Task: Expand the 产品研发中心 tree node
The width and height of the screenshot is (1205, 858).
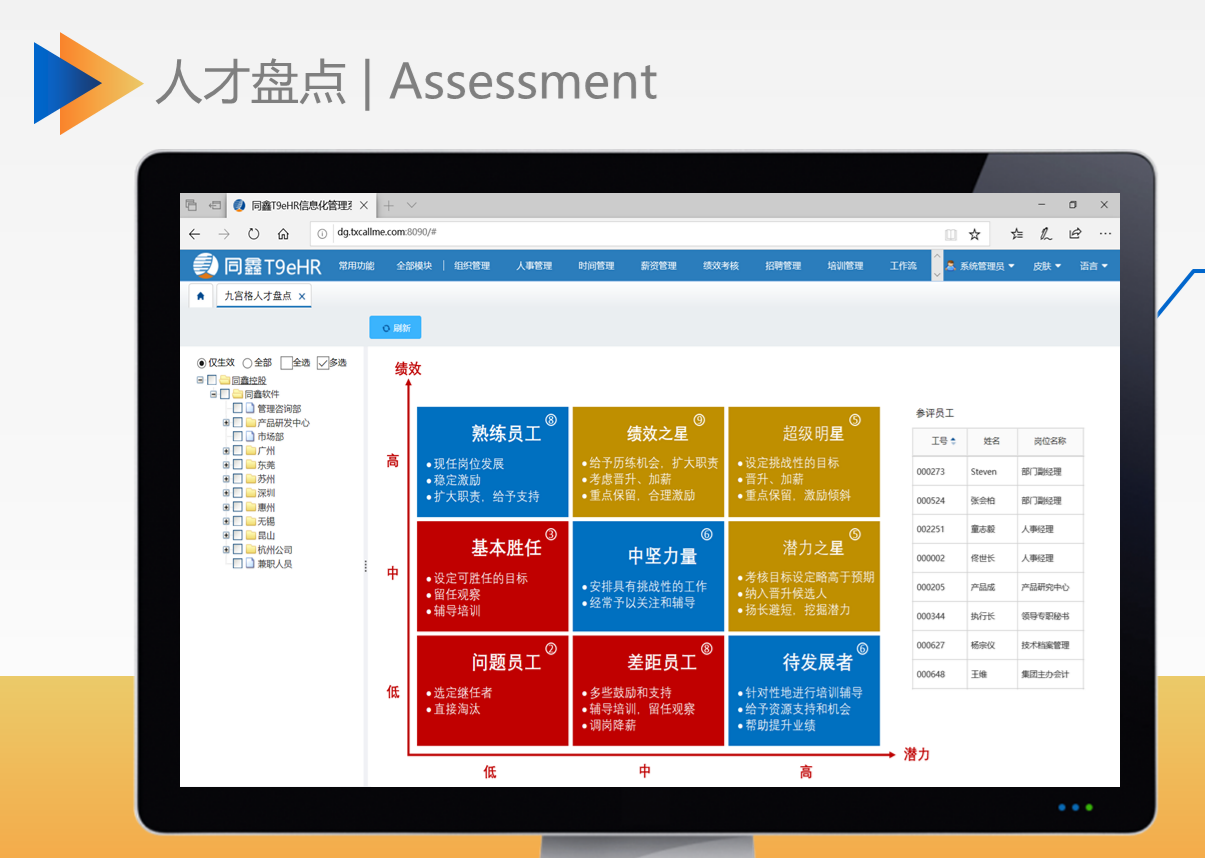Action: [226, 422]
